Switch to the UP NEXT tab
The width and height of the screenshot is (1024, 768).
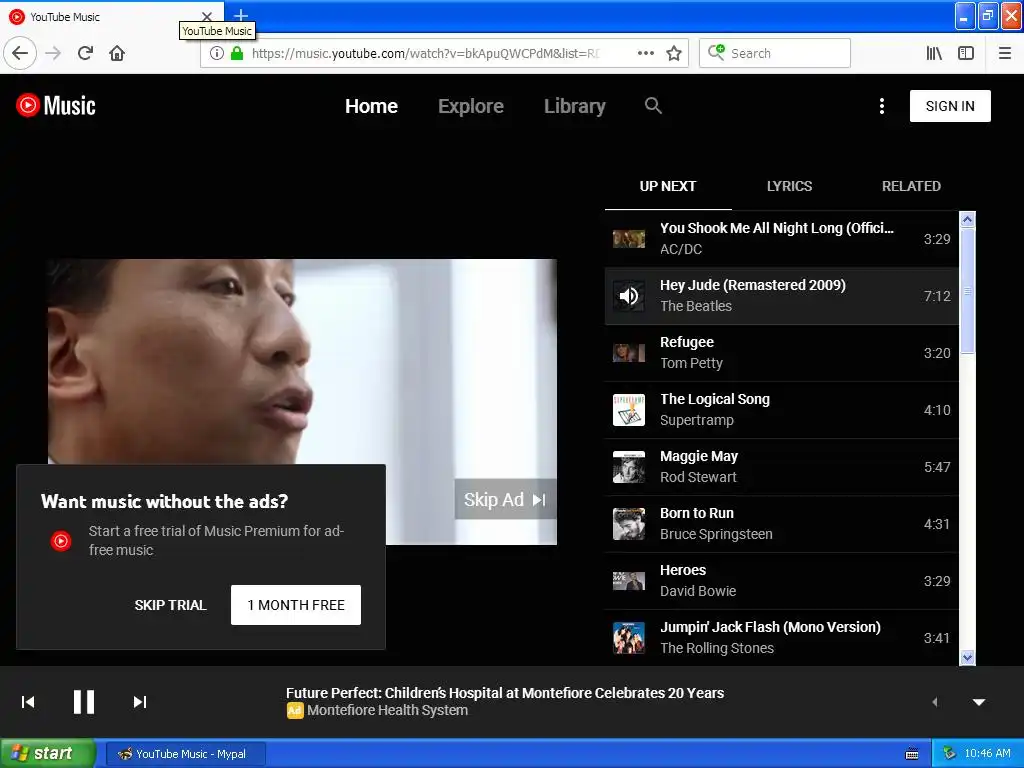(x=667, y=186)
